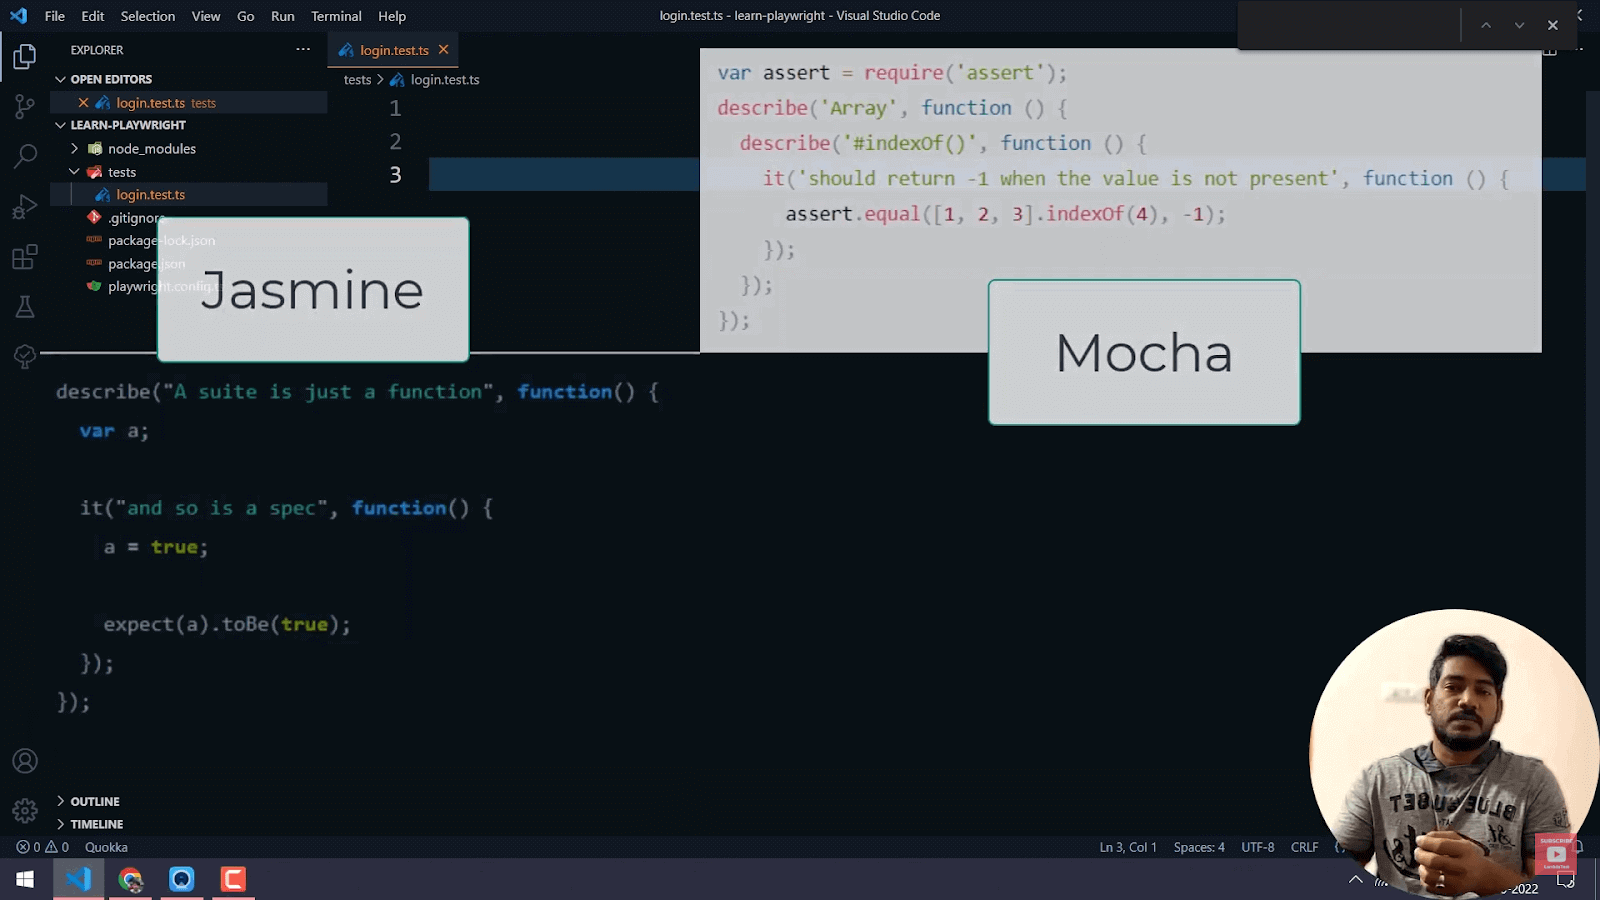Open the Manage gear icon
This screenshot has height=900, width=1600.
click(x=25, y=810)
